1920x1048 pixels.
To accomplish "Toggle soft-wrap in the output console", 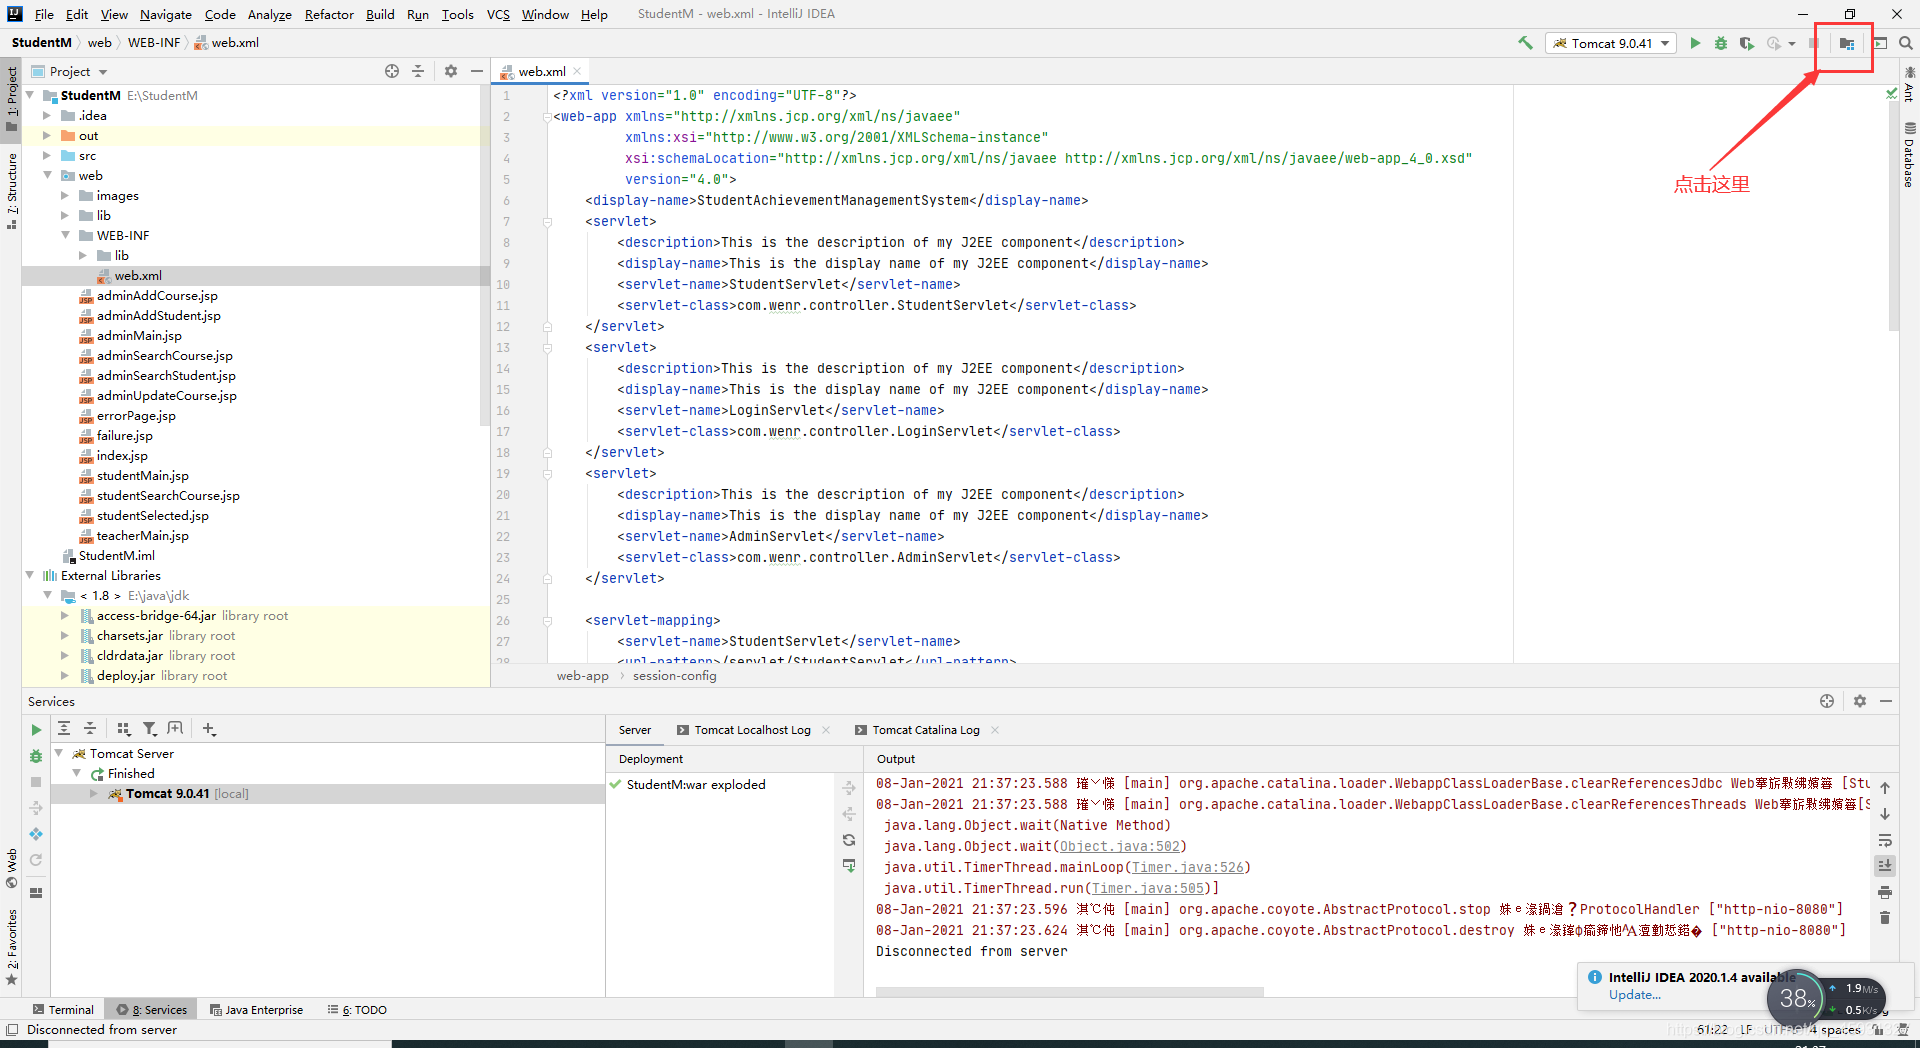I will click(x=1885, y=840).
